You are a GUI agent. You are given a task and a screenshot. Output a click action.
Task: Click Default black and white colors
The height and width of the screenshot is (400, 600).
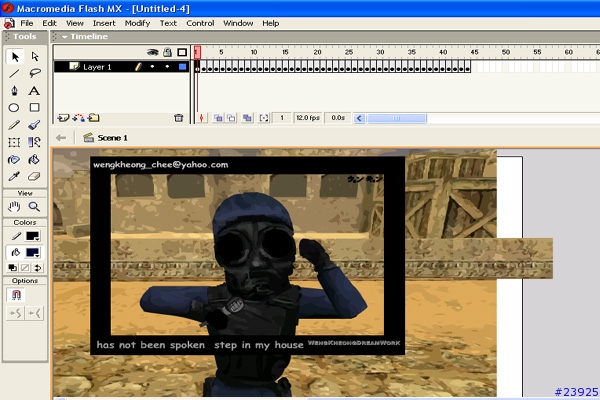click(12, 268)
